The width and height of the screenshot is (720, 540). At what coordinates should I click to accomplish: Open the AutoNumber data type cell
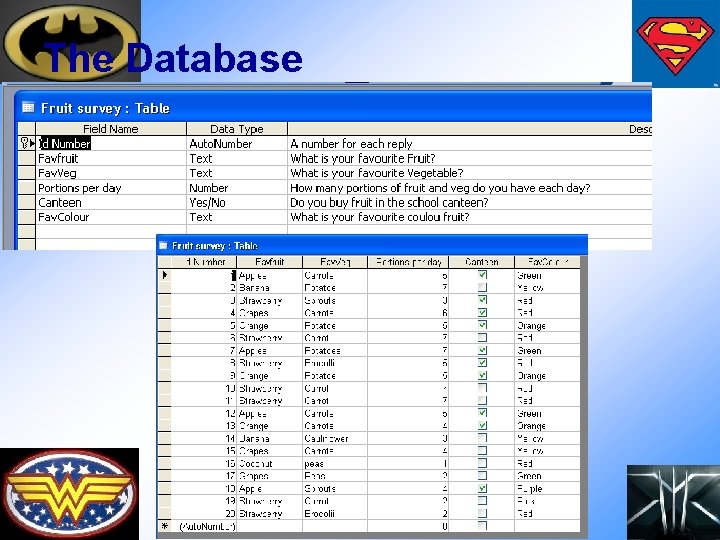pos(237,143)
